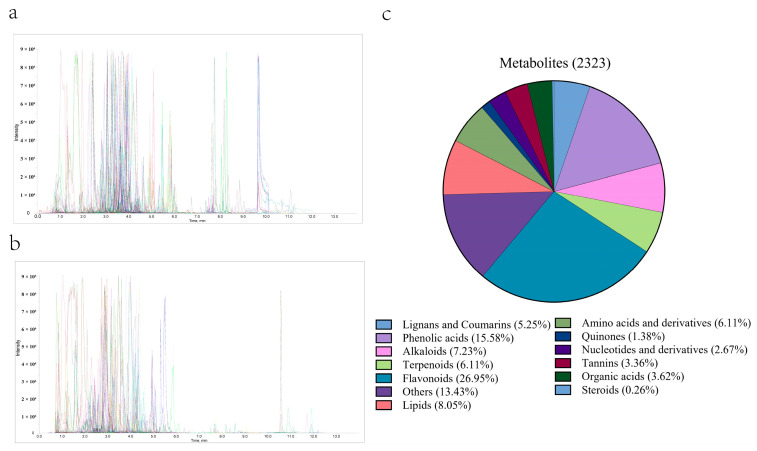Click the Tannins legend swatch
Image resolution: width=757 pixels, height=451 pixels.
(563, 363)
